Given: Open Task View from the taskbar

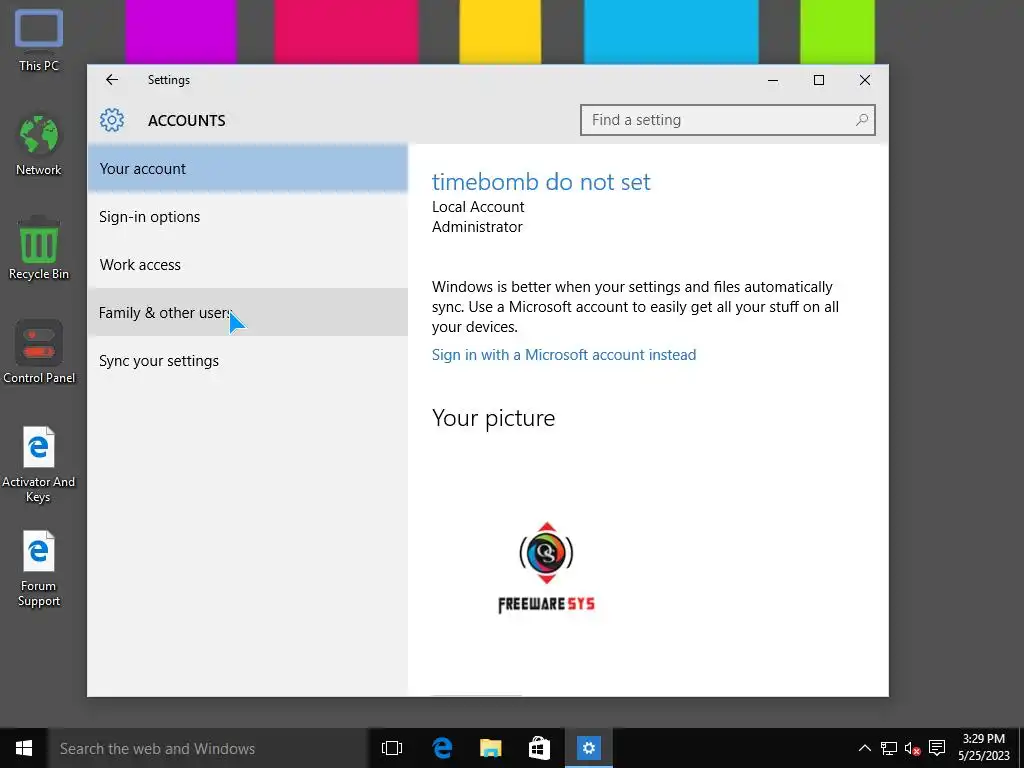Looking at the screenshot, I should 392,748.
